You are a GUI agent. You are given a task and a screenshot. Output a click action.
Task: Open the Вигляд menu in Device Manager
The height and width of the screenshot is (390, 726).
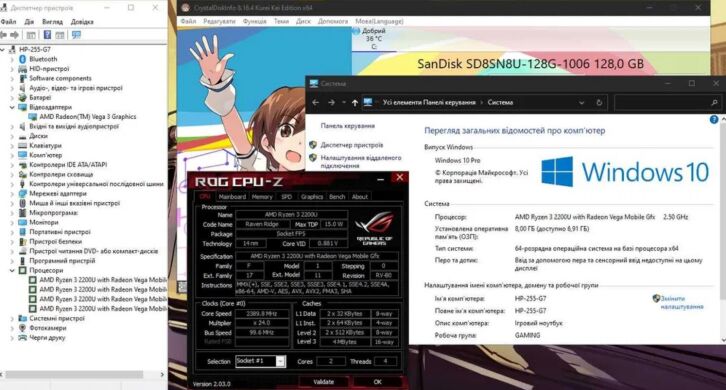[x=52, y=22]
